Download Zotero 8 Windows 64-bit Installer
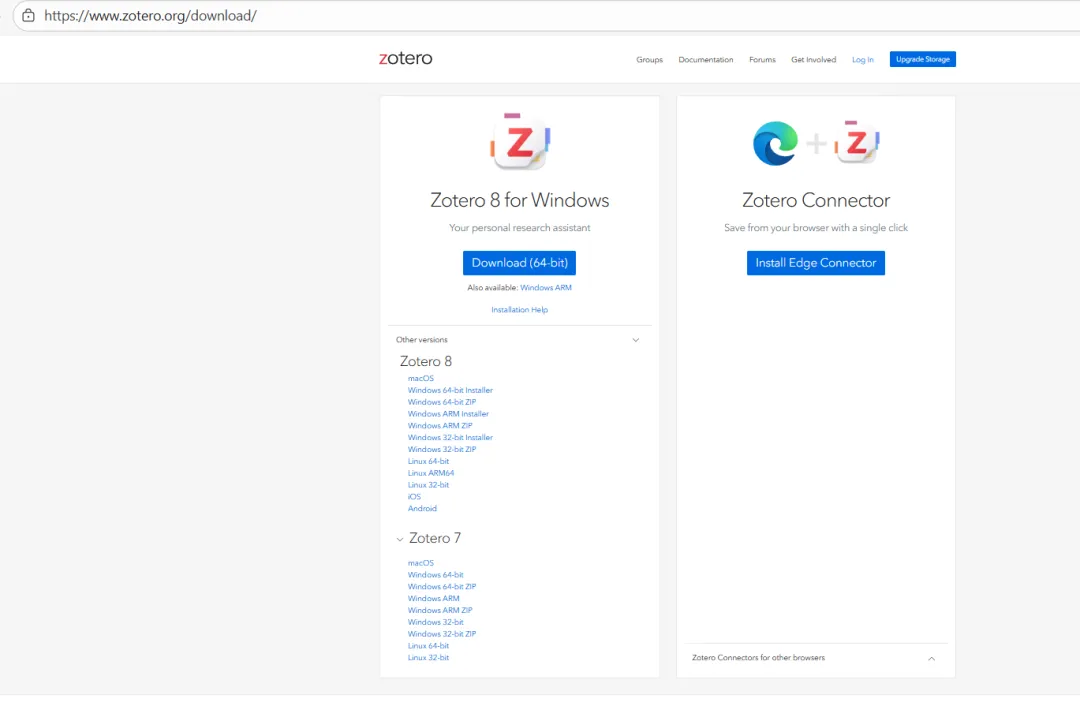This screenshot has height=721, width=1080. coord(450,390)
